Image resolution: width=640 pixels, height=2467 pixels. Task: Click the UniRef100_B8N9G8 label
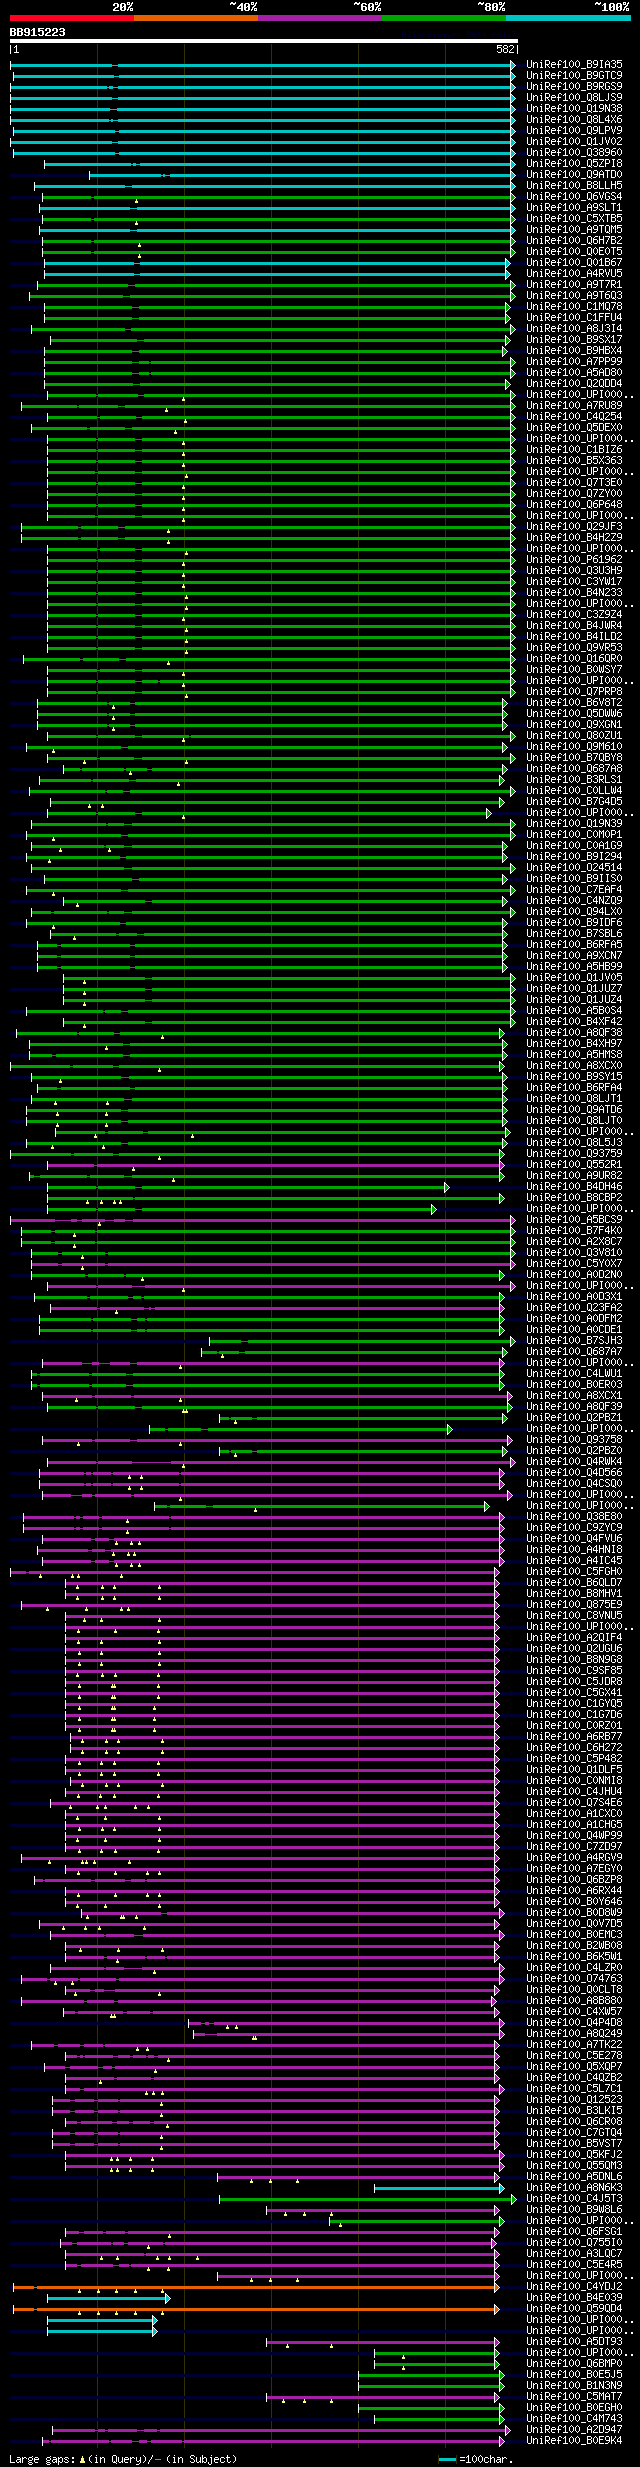574,1660
